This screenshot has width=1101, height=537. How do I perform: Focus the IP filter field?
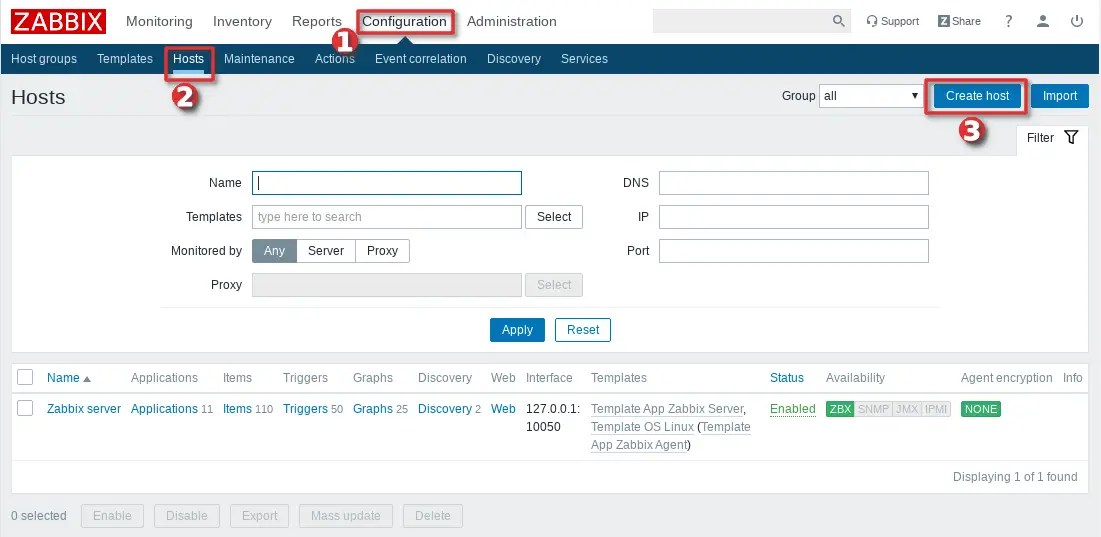click(793, 217)
